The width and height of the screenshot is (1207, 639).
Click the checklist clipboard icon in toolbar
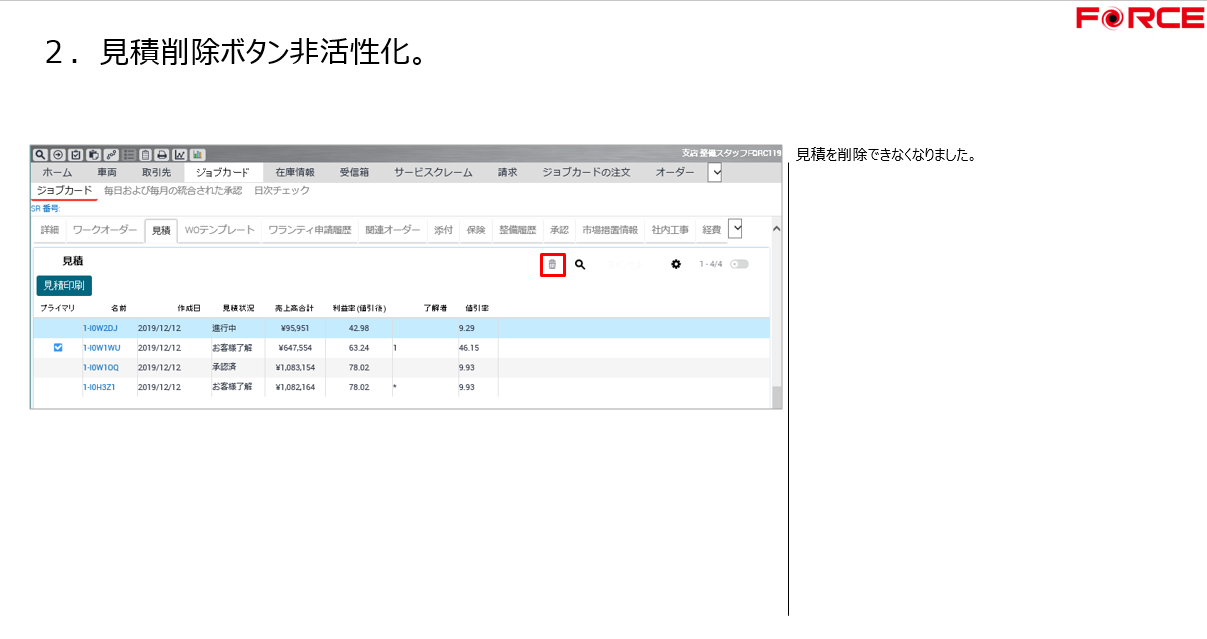(x=75, y=155)
